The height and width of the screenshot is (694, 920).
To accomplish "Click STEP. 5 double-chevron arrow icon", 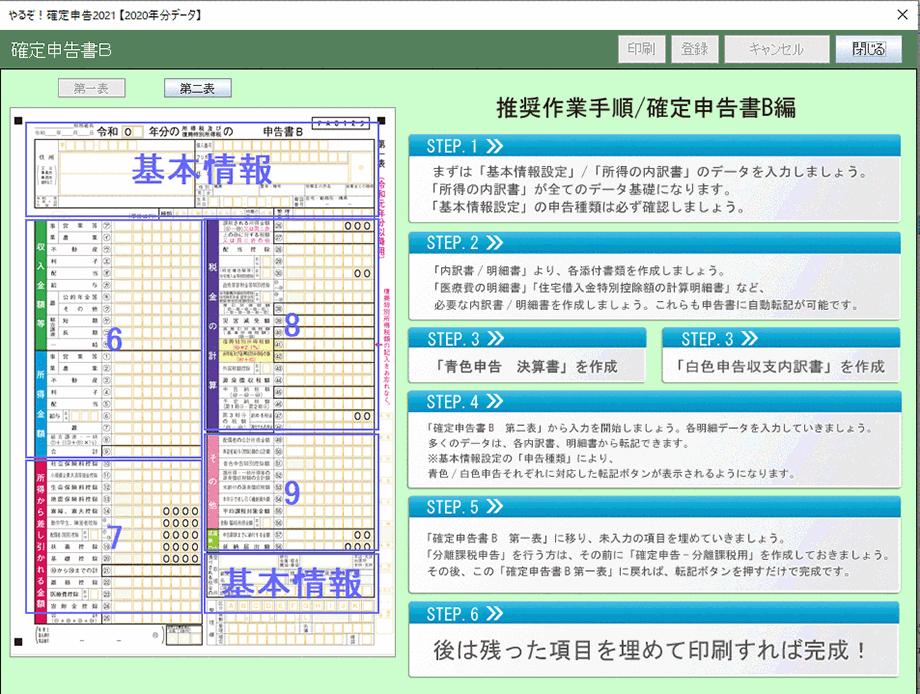I will click(495, 506).
